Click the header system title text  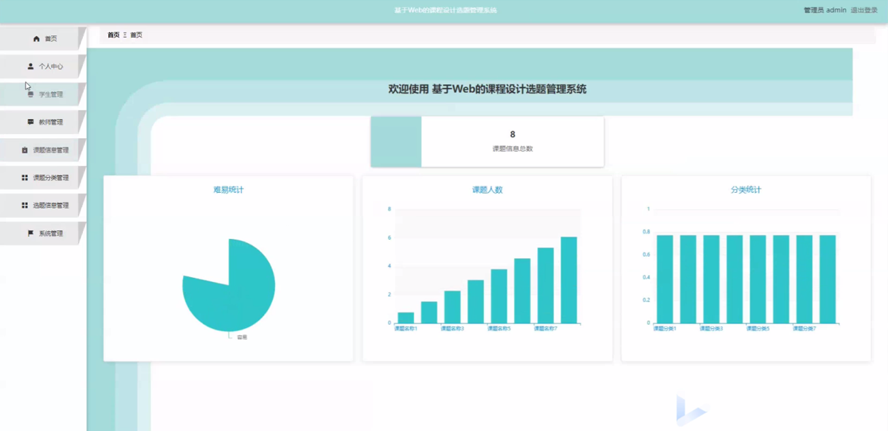445,10
